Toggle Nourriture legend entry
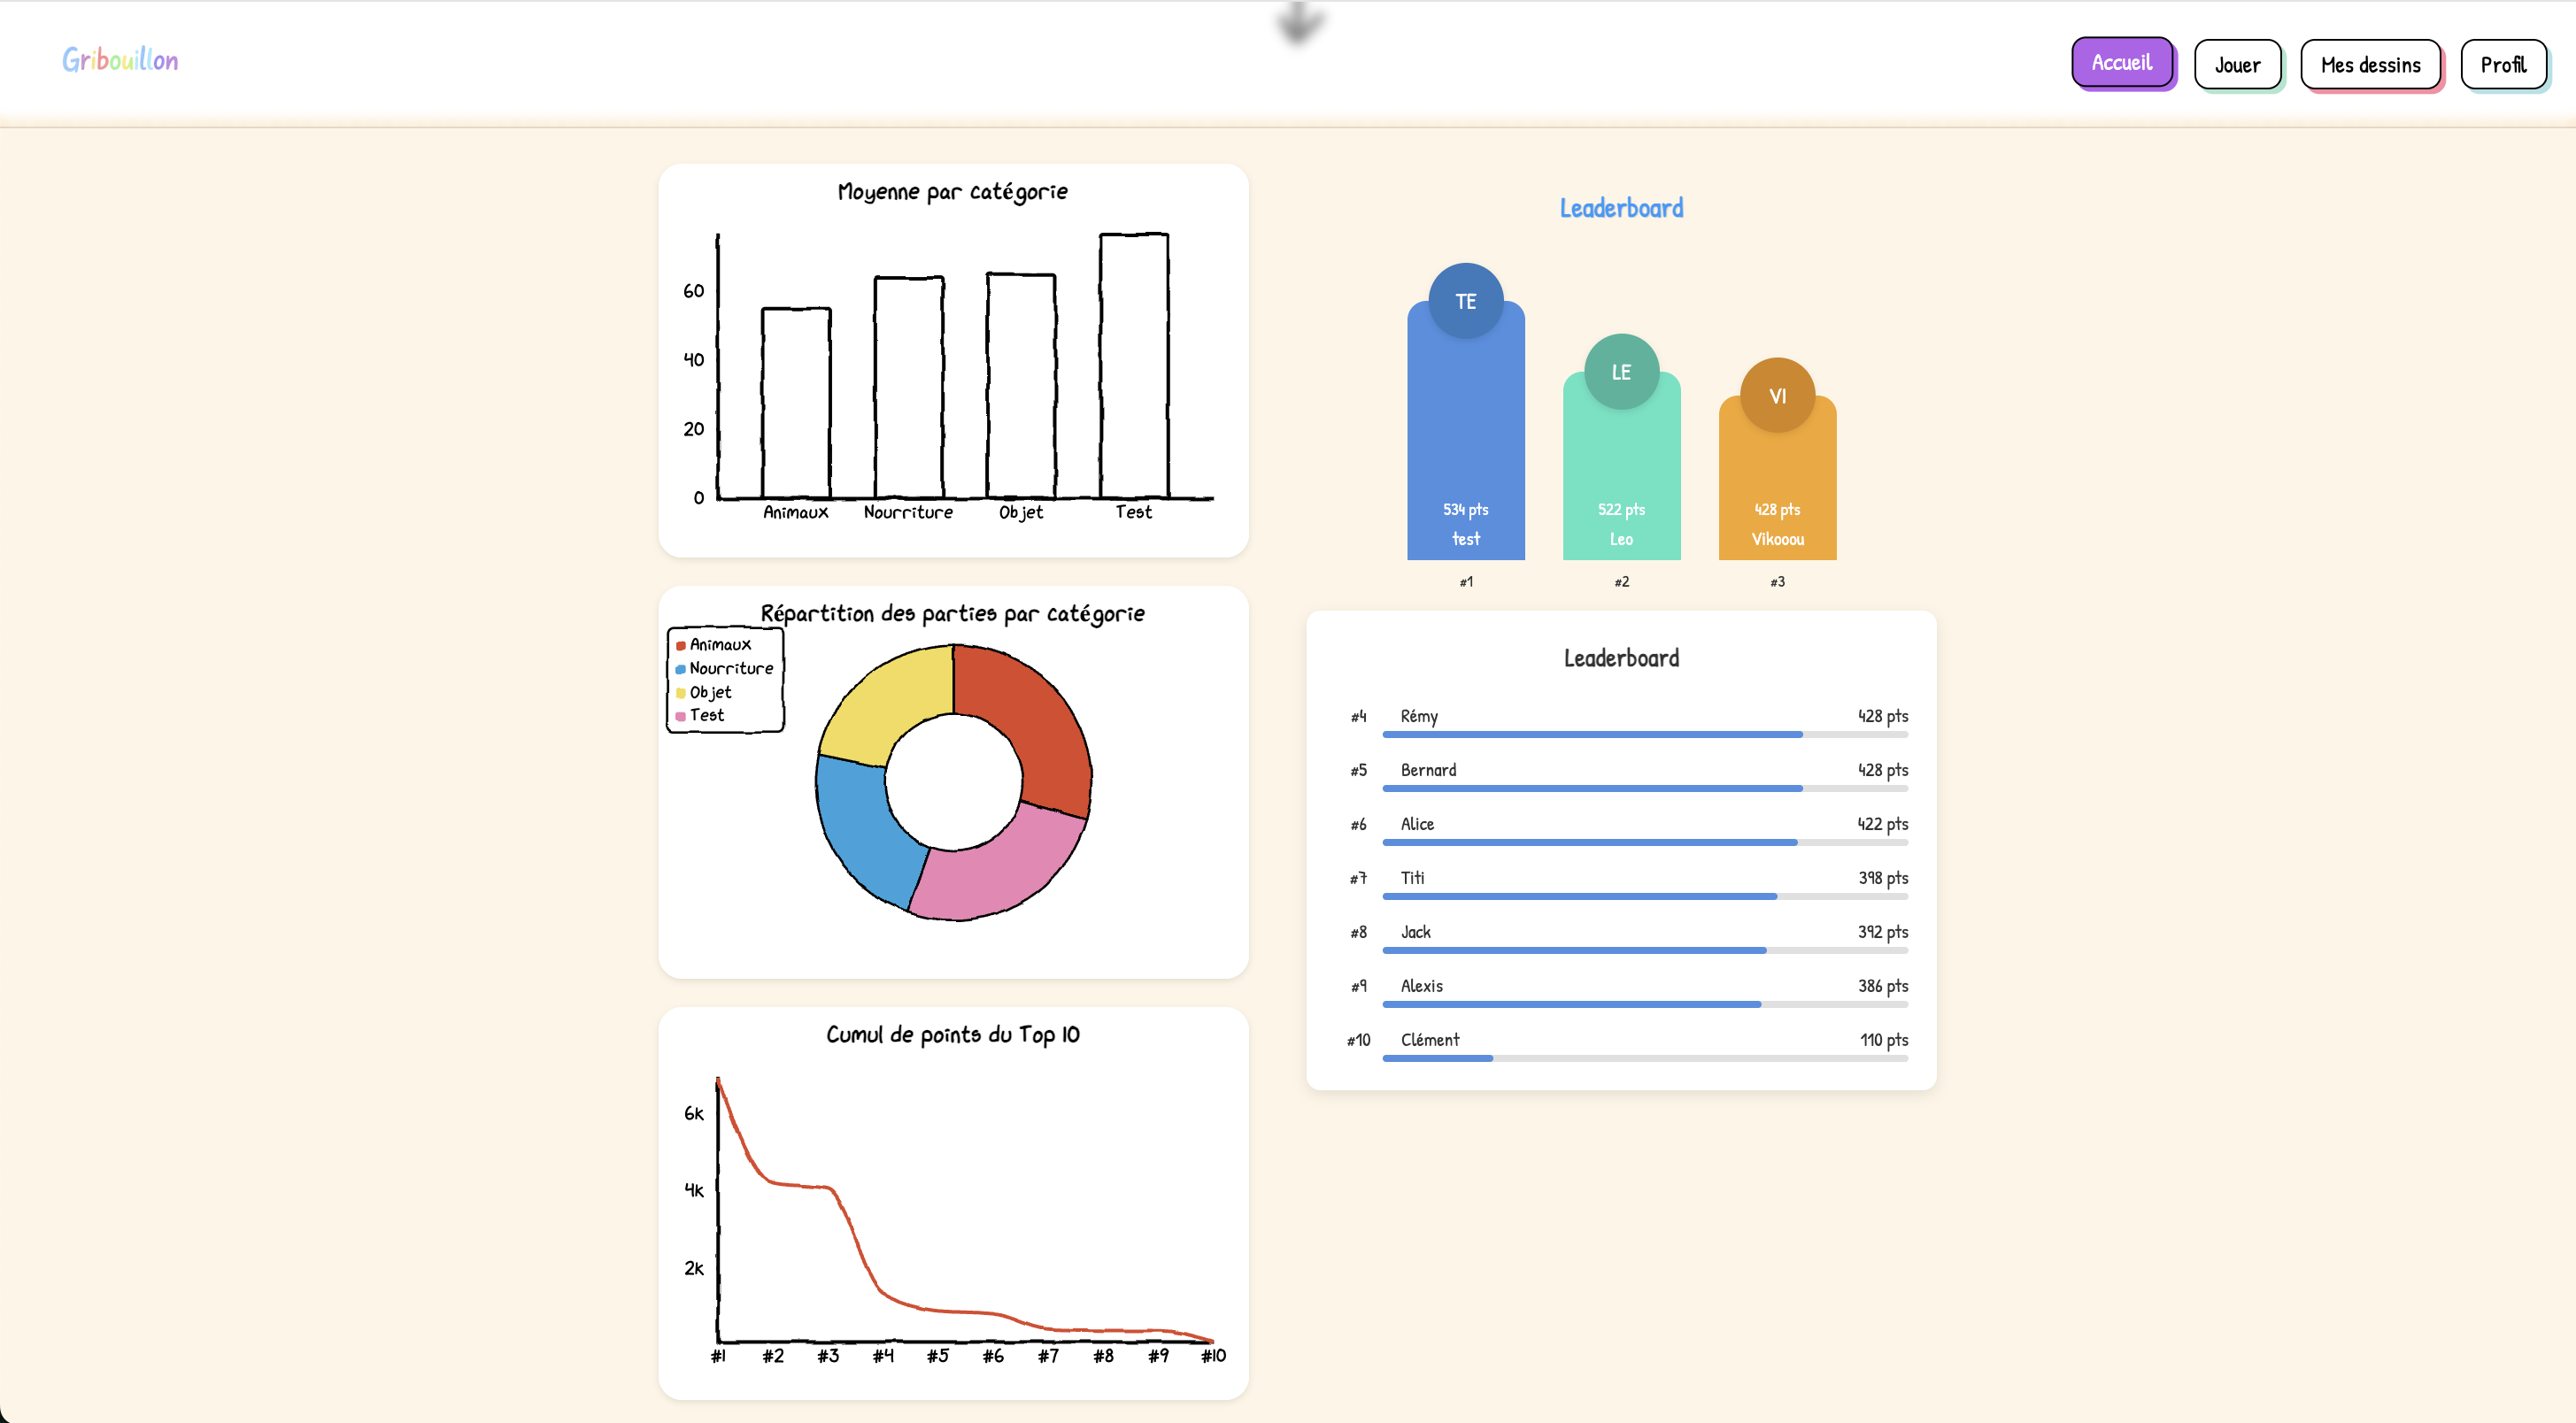The image size is (2576, 1423). click(x=730, y=668)
